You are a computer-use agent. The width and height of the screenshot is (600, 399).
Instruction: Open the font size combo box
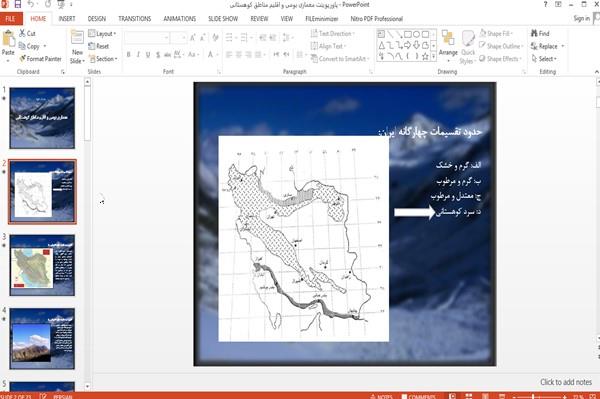coord(179,37)
